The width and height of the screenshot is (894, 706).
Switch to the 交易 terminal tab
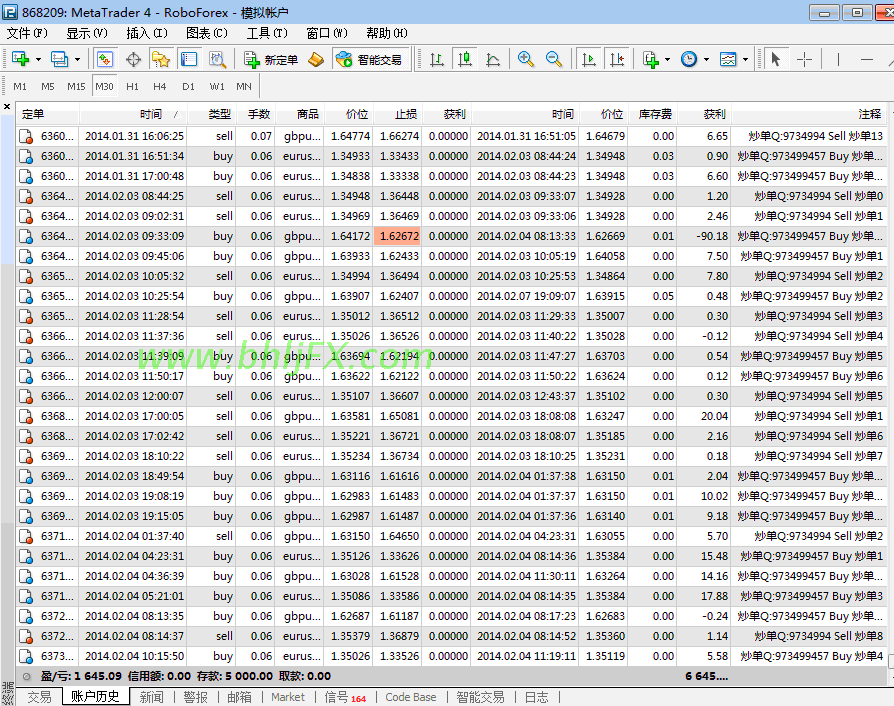click(39, 697)
